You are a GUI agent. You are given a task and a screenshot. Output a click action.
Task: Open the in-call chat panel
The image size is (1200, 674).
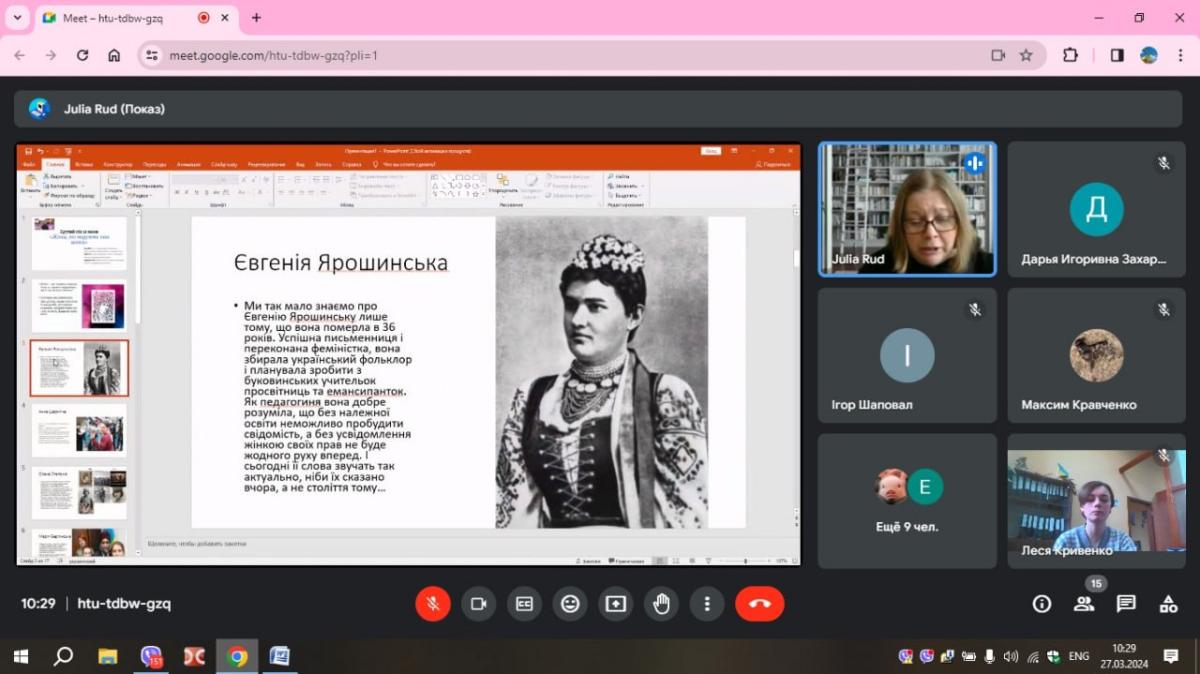pyautogui.click(x=1126, y=604)
